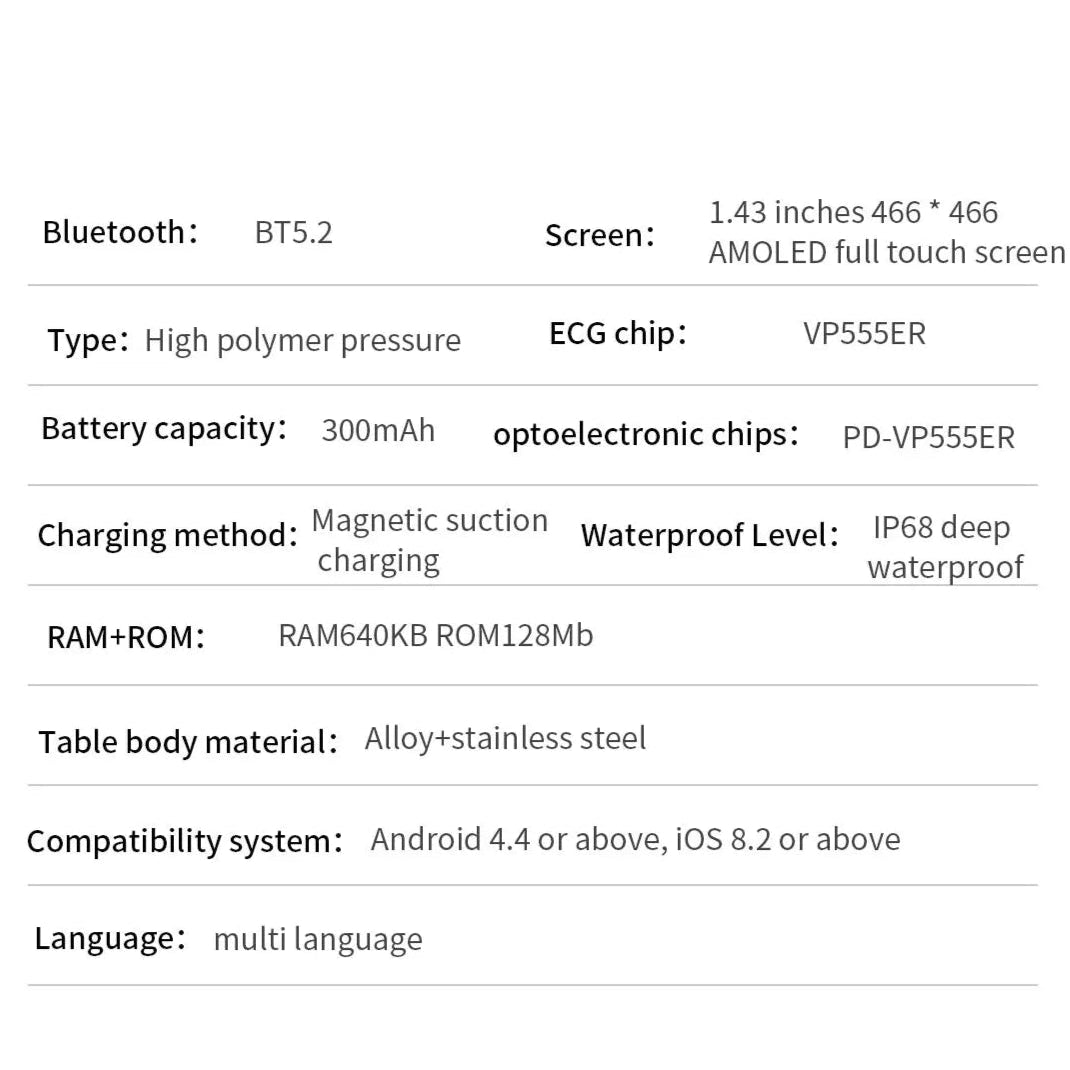
Task: Select the VP555ER chip value
Action: coord(865,334)
